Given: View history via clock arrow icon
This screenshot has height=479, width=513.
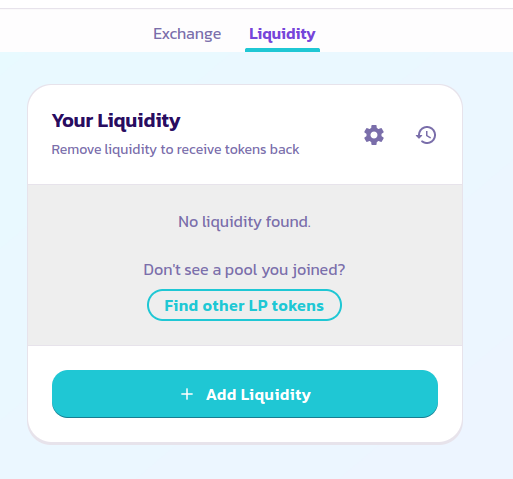Looking at the screenshot, I should click(x=426, y=135).
